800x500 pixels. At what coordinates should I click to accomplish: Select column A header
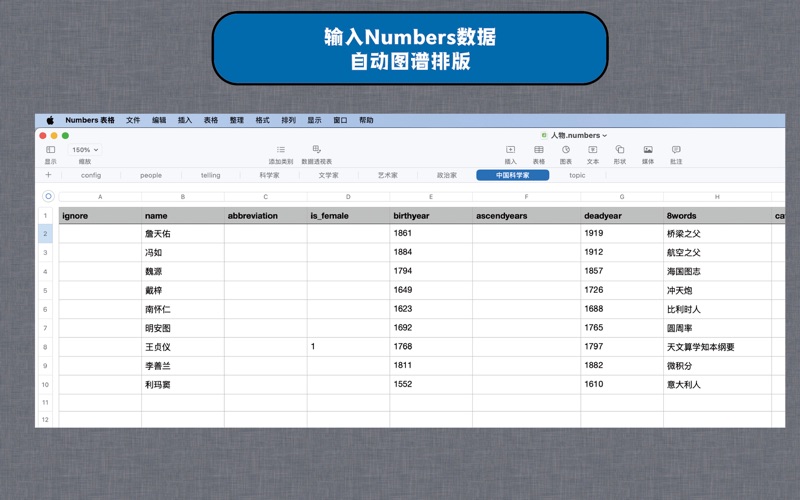(100, 196)
